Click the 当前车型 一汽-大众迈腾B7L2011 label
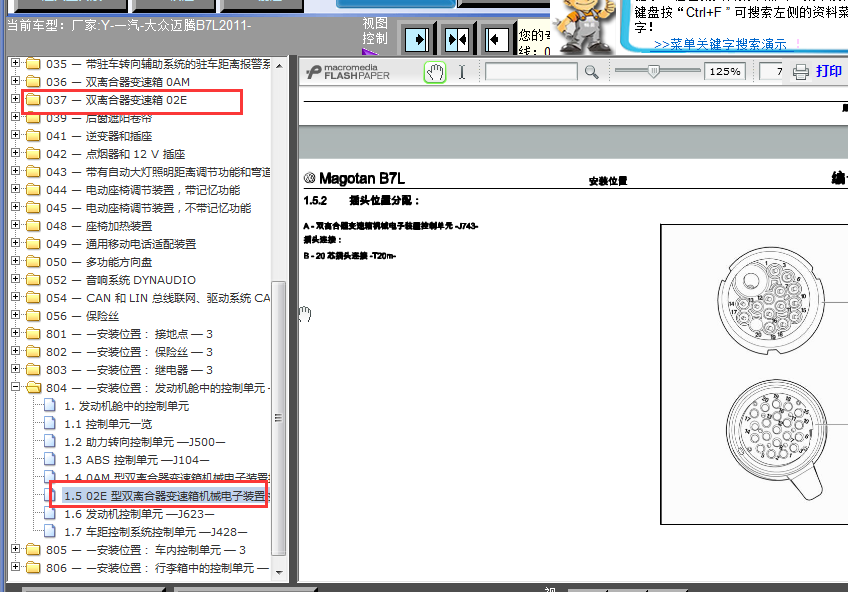The width and height of the screenshot is (848, 592). coord(129,25)
